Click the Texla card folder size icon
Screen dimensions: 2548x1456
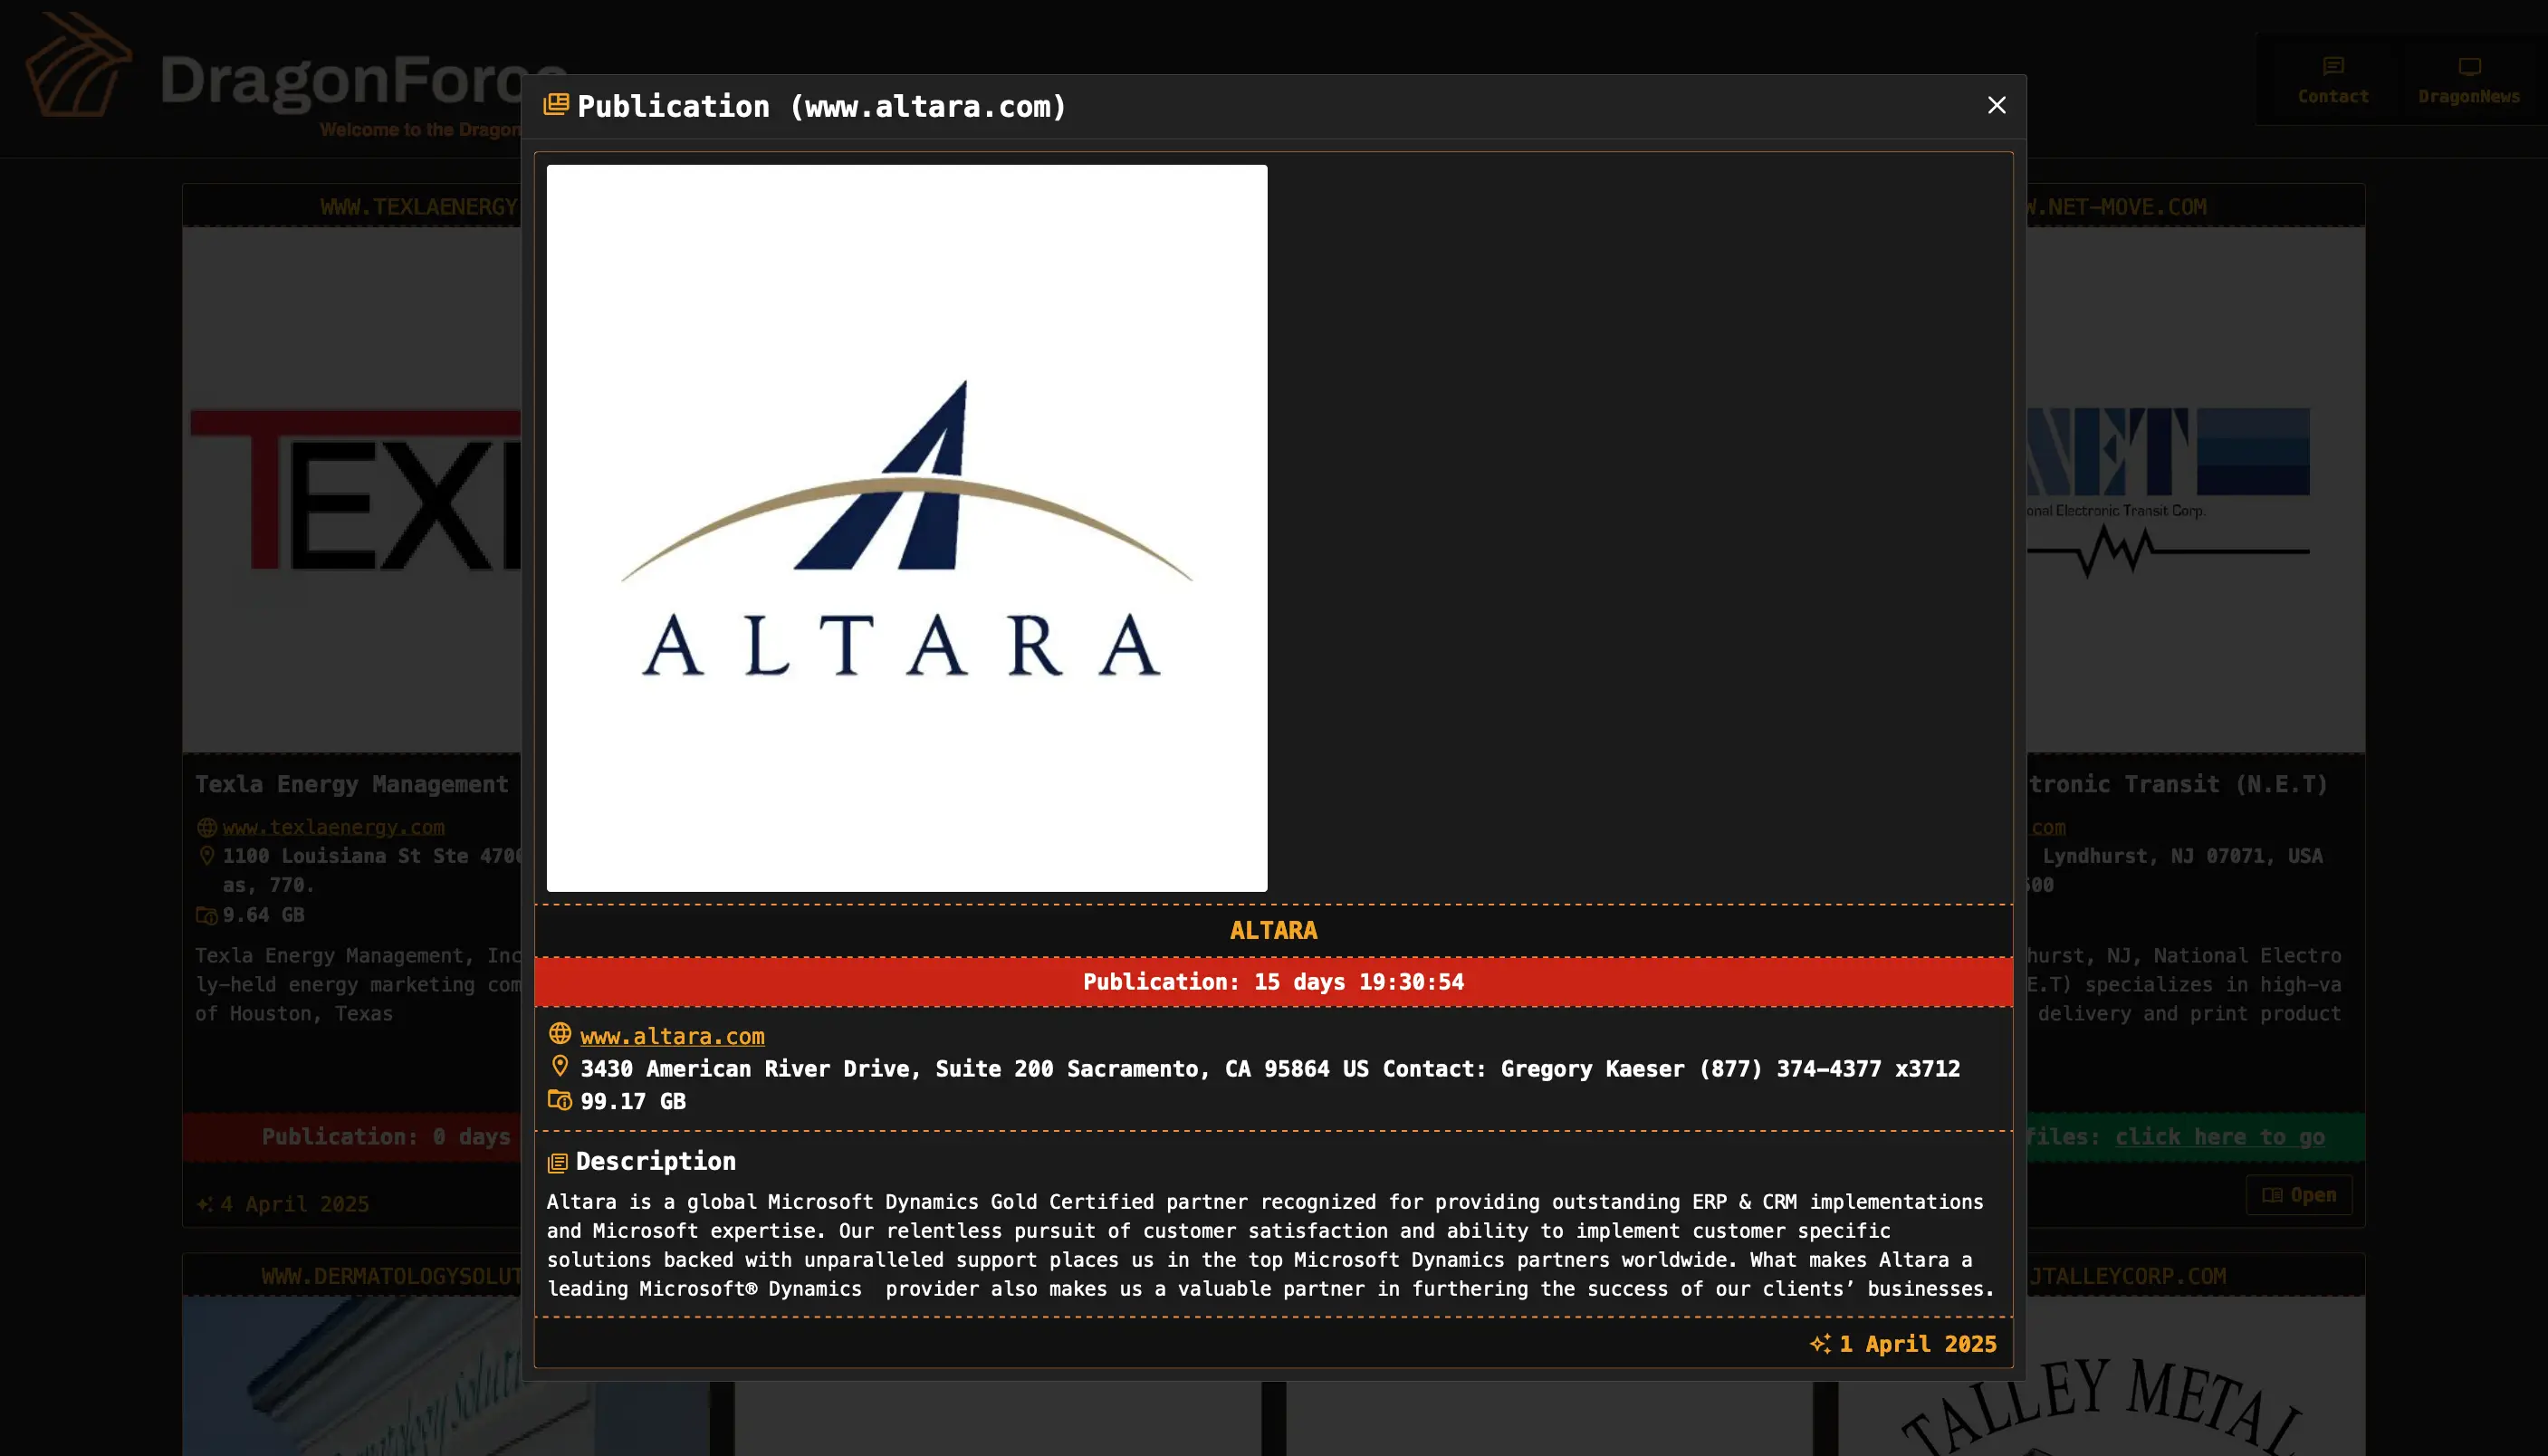207,915
